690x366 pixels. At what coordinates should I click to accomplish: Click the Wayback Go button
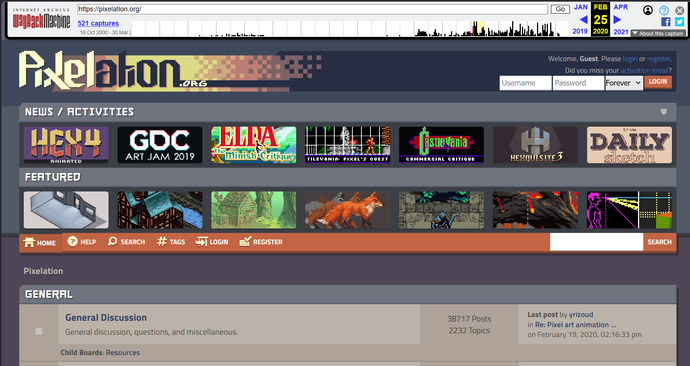click(560, 9)
